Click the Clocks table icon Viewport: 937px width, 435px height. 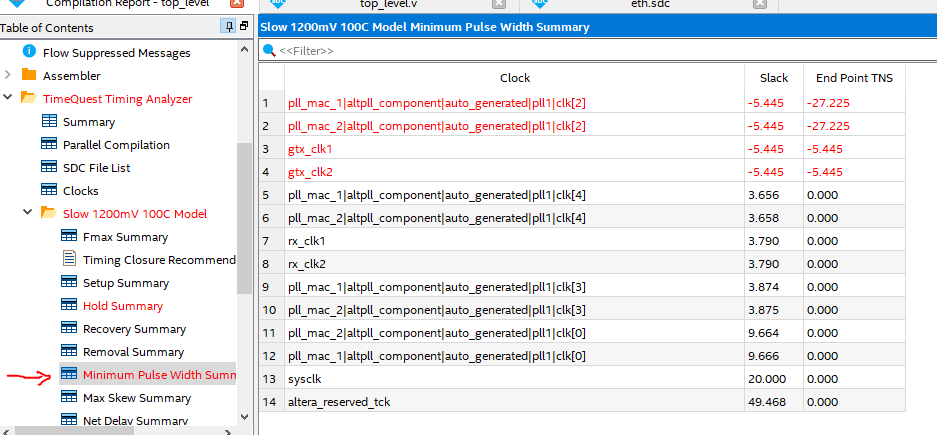(49, 190)
